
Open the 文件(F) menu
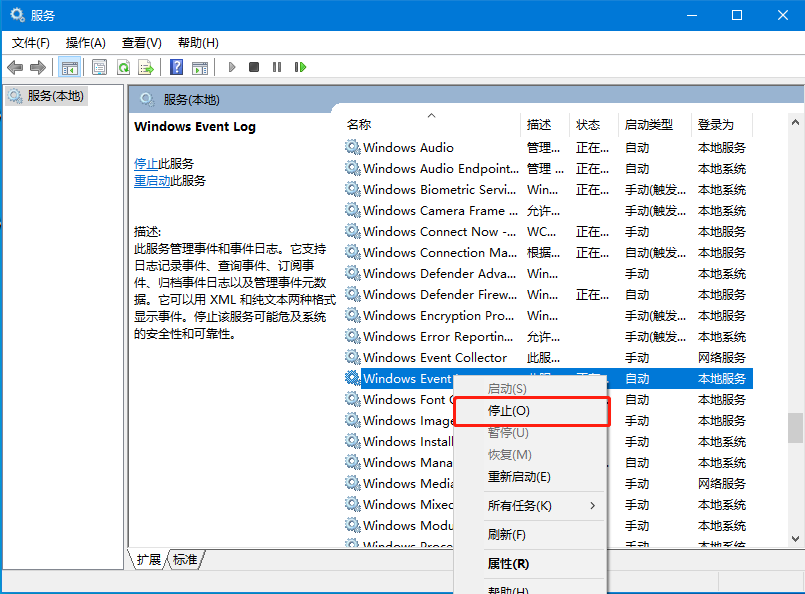coord(31,43)
